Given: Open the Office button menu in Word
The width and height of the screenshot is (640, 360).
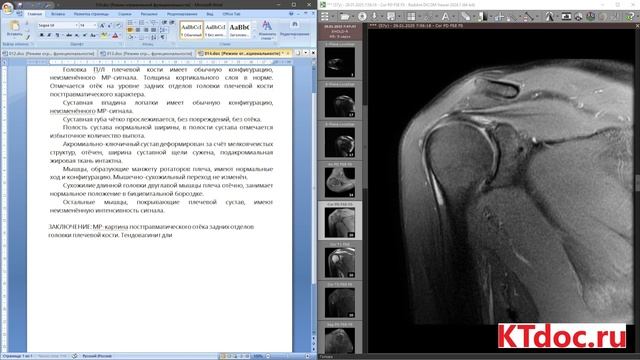Looking at the screenshot, I should [7, 7].
